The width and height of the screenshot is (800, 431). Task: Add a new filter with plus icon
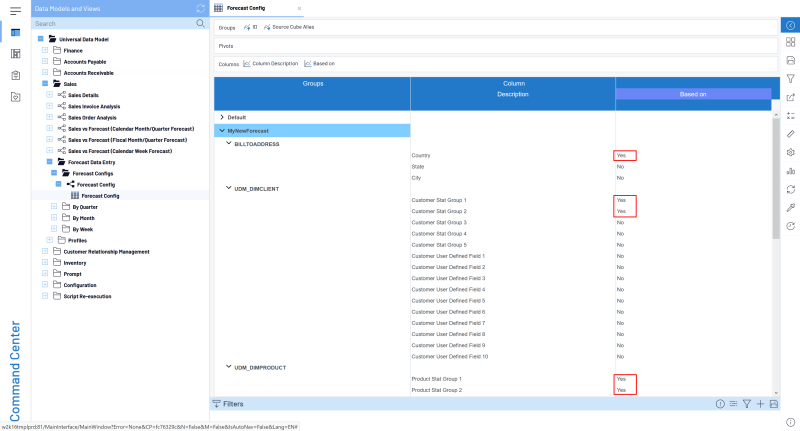point(760,404)
